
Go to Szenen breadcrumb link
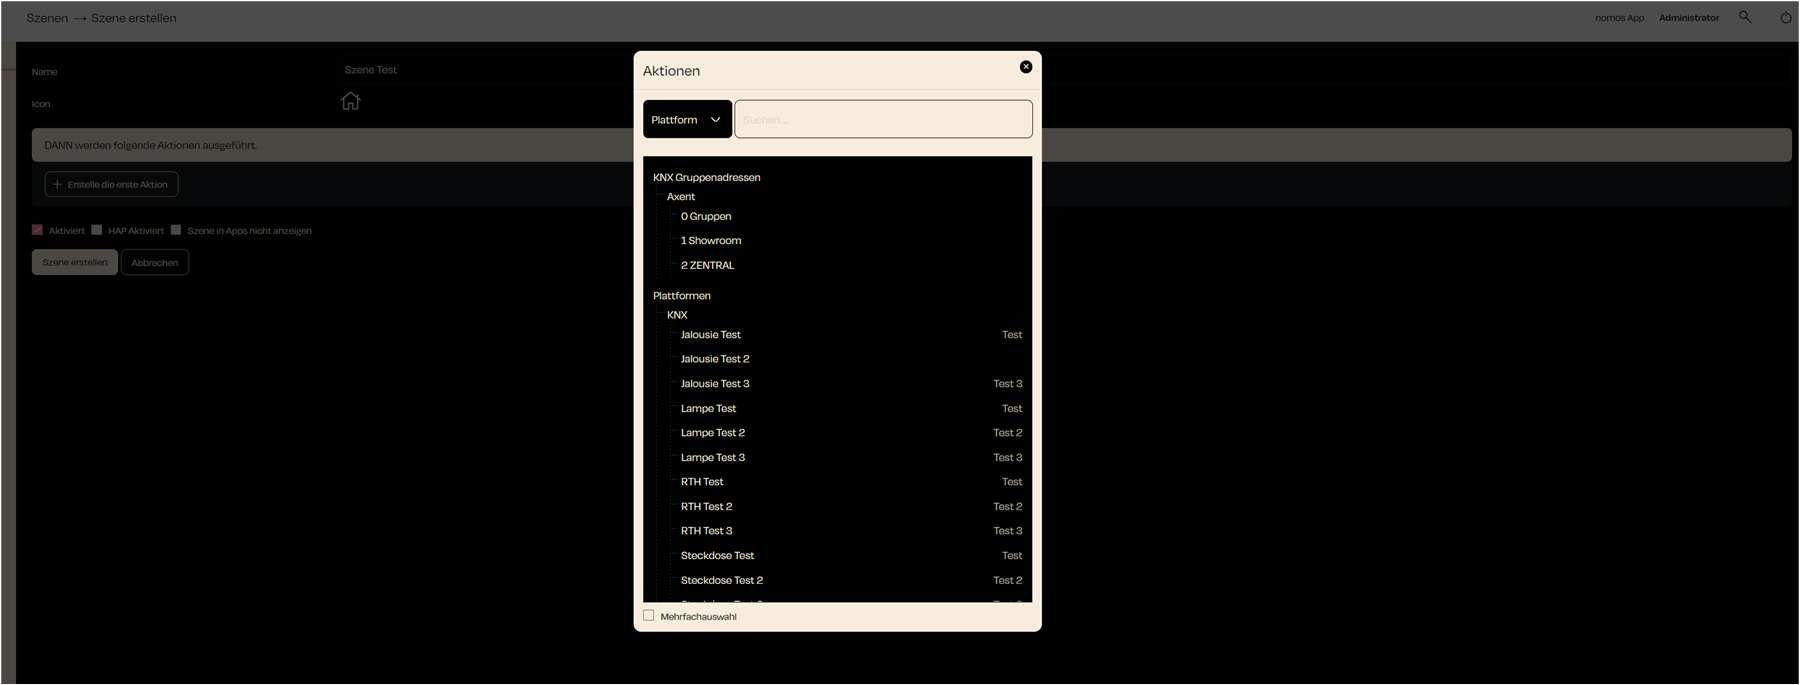pos(47,18)
